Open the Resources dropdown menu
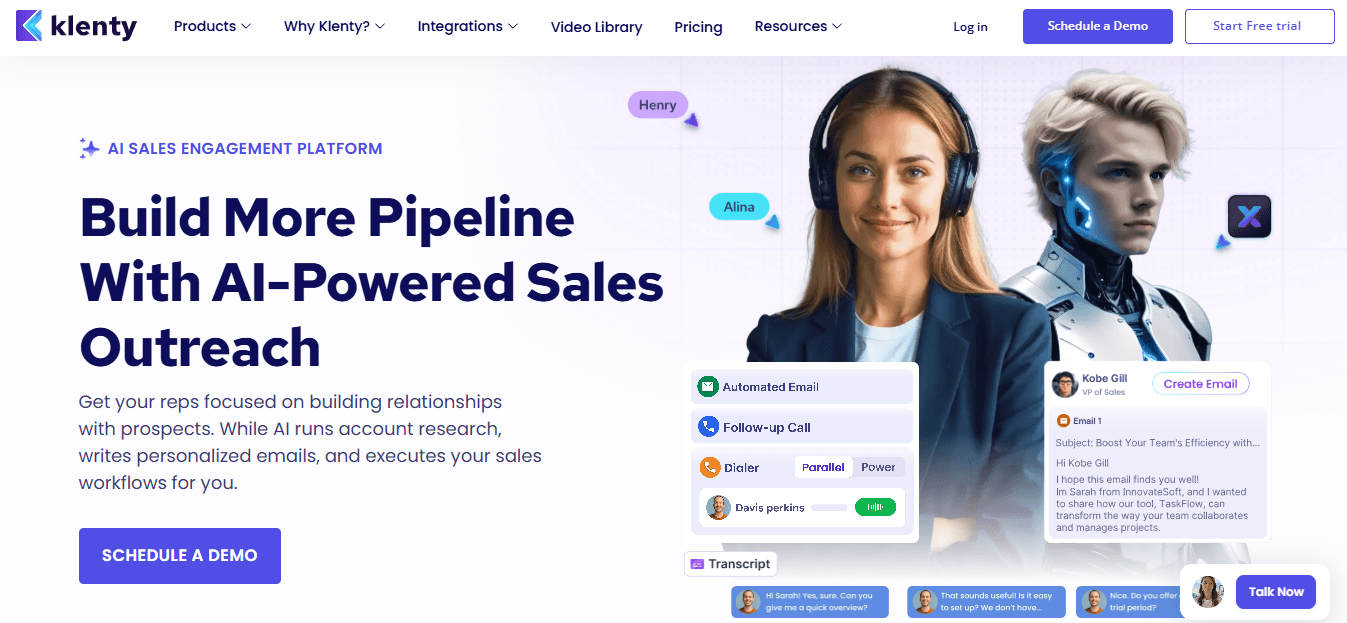This screenshot has width=1347, height=623. coord(798,26)
